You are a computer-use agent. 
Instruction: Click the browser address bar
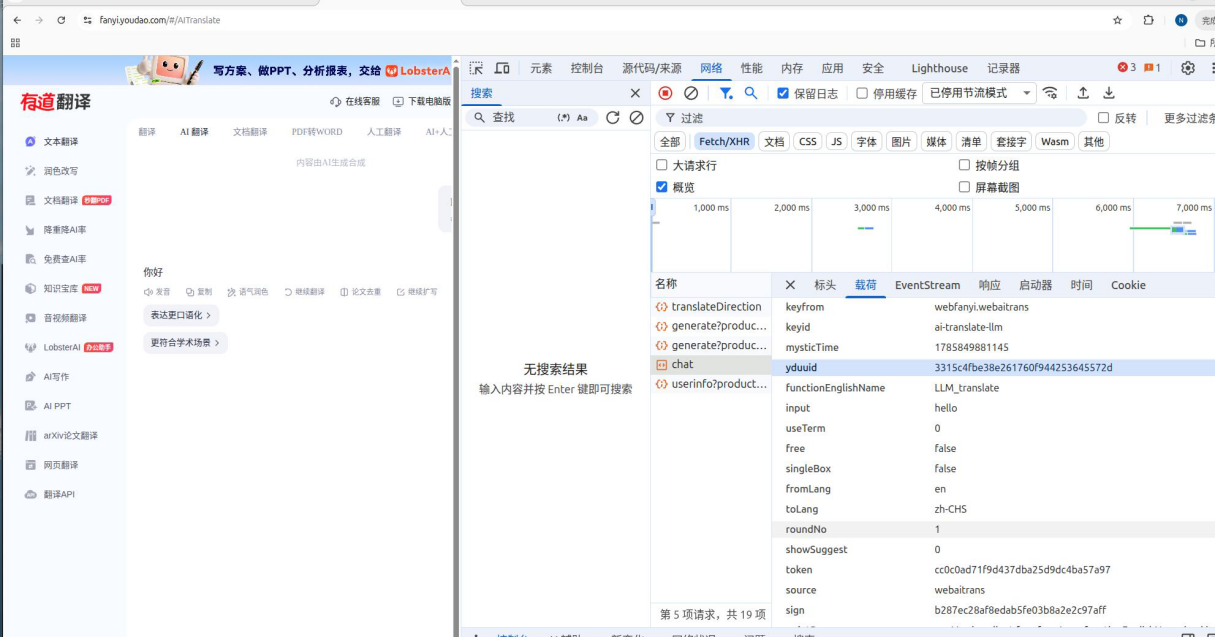click(x=590, y=20)
